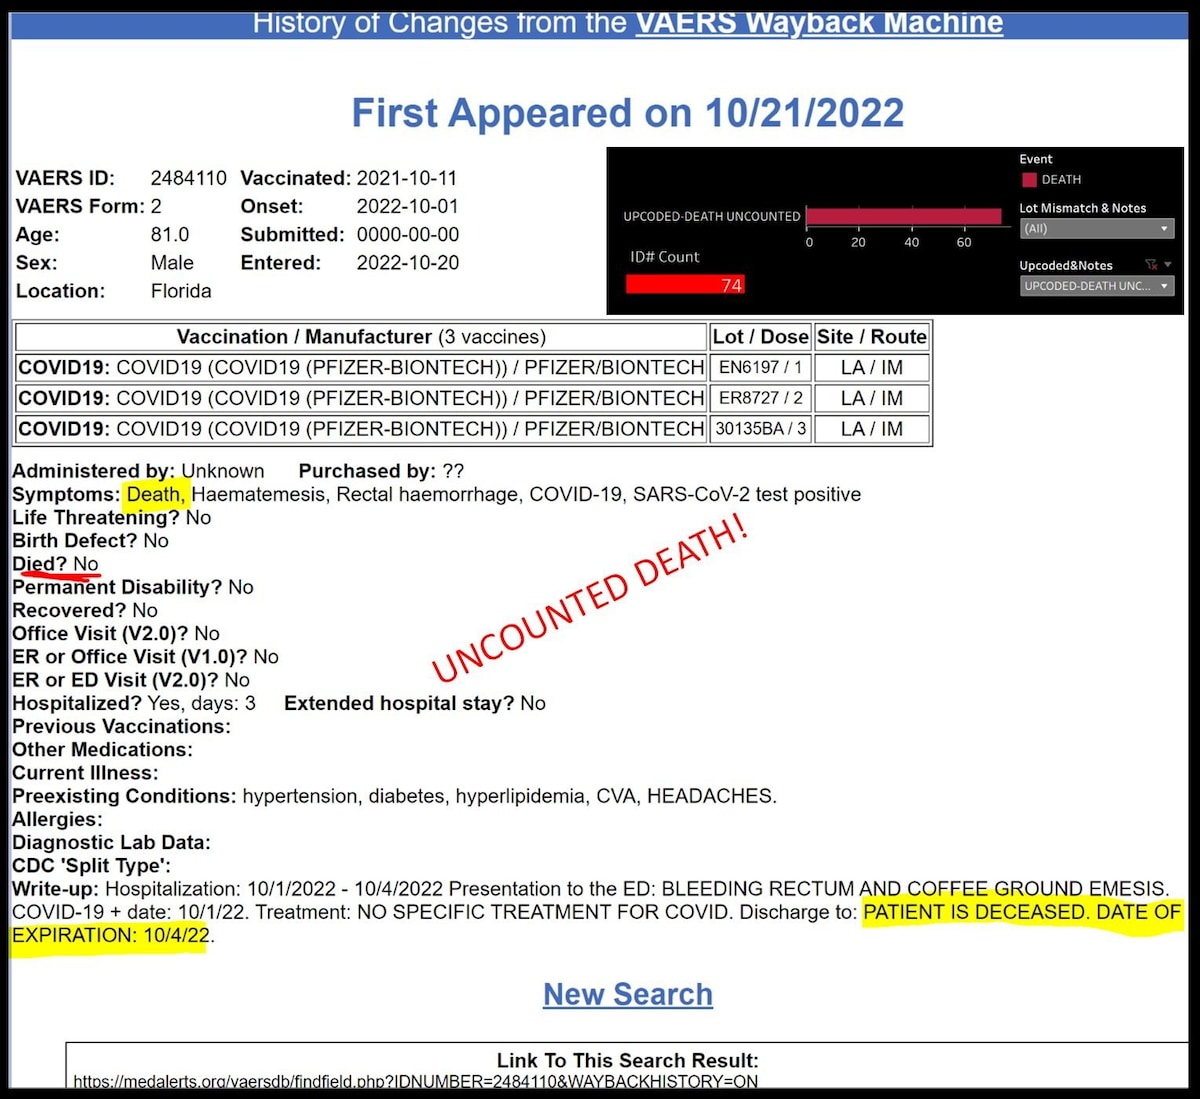
Task: Click the Permanent Disability? No line
Action: 133,587
